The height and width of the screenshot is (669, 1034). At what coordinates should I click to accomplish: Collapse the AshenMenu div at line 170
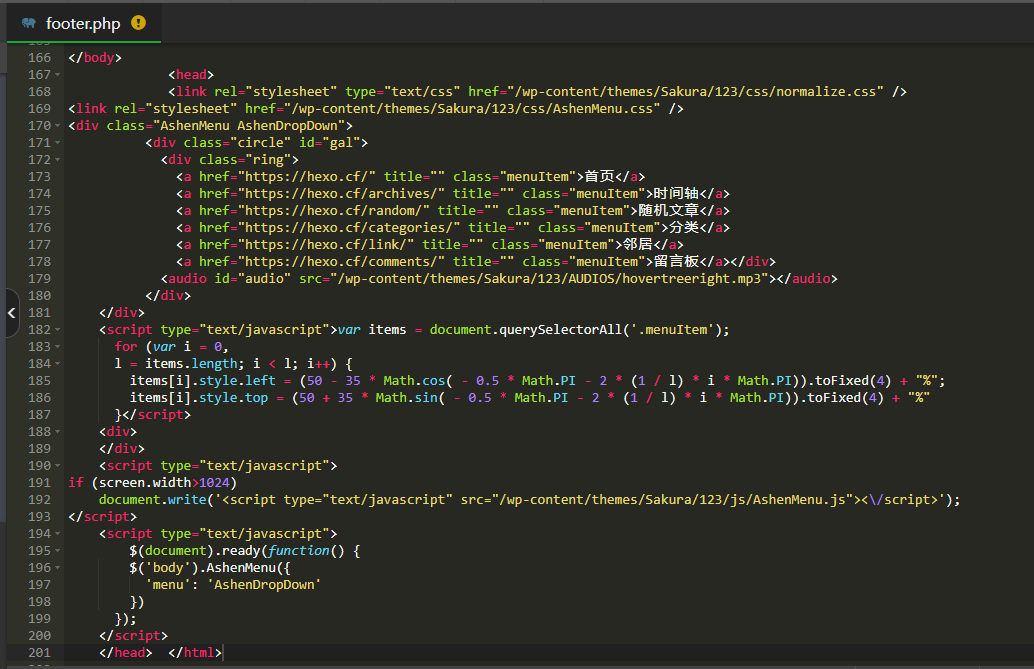56,126
